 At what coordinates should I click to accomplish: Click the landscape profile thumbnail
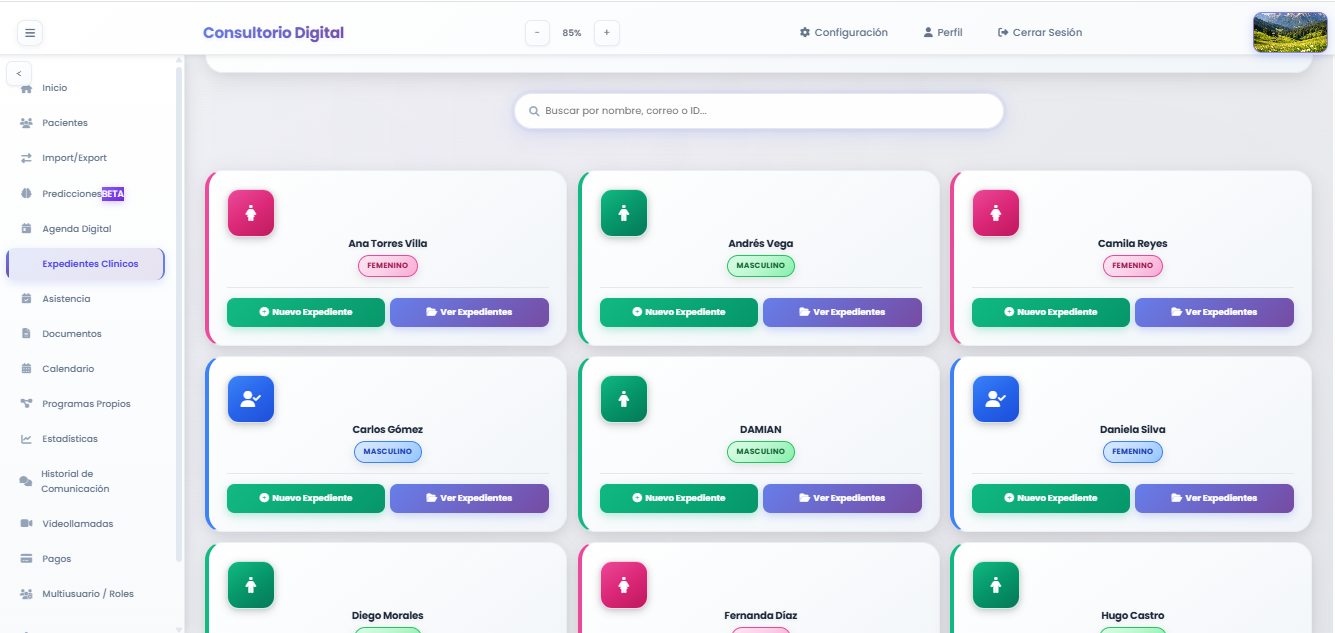click(x=1290, y=32)
